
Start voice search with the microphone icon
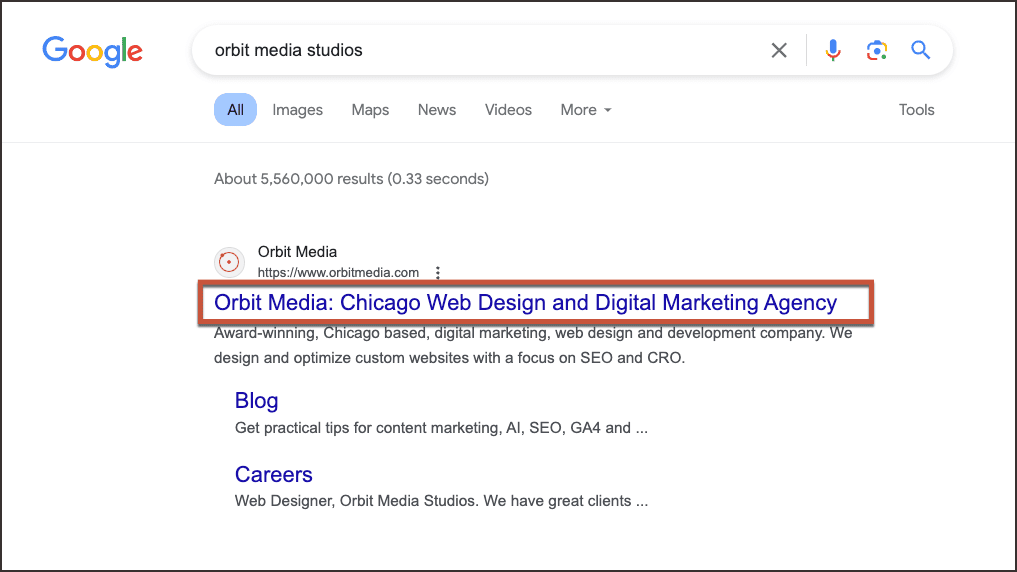[833, 50]
